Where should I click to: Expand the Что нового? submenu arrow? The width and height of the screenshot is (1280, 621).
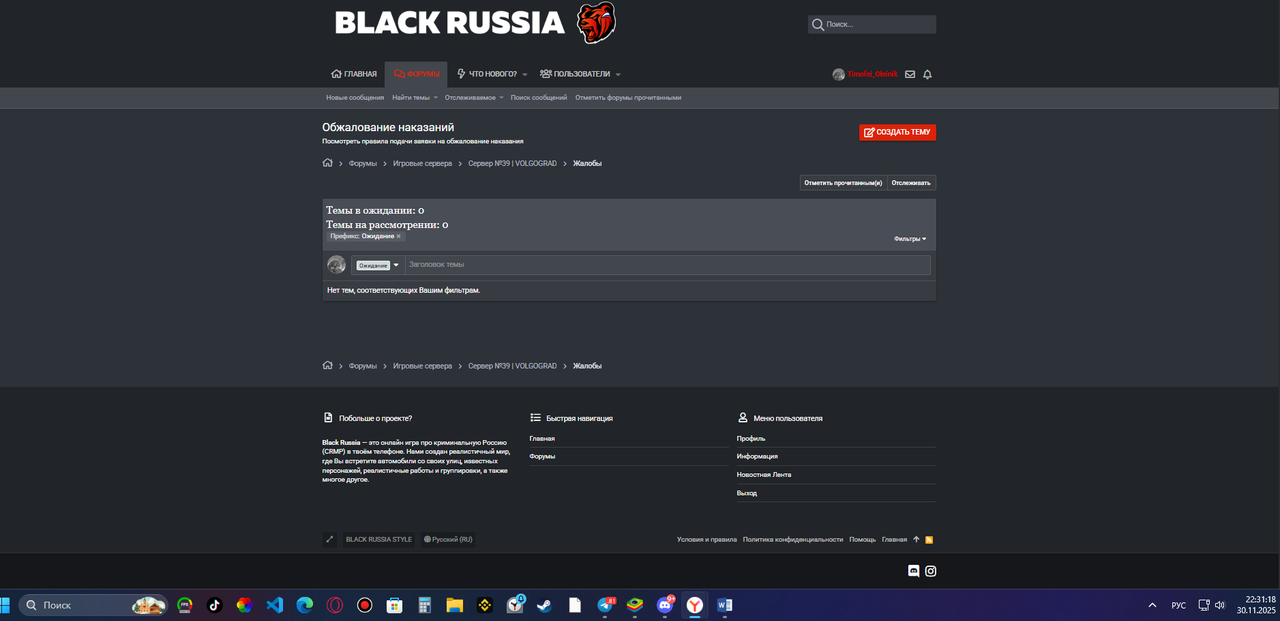click(x=524, y=75)
